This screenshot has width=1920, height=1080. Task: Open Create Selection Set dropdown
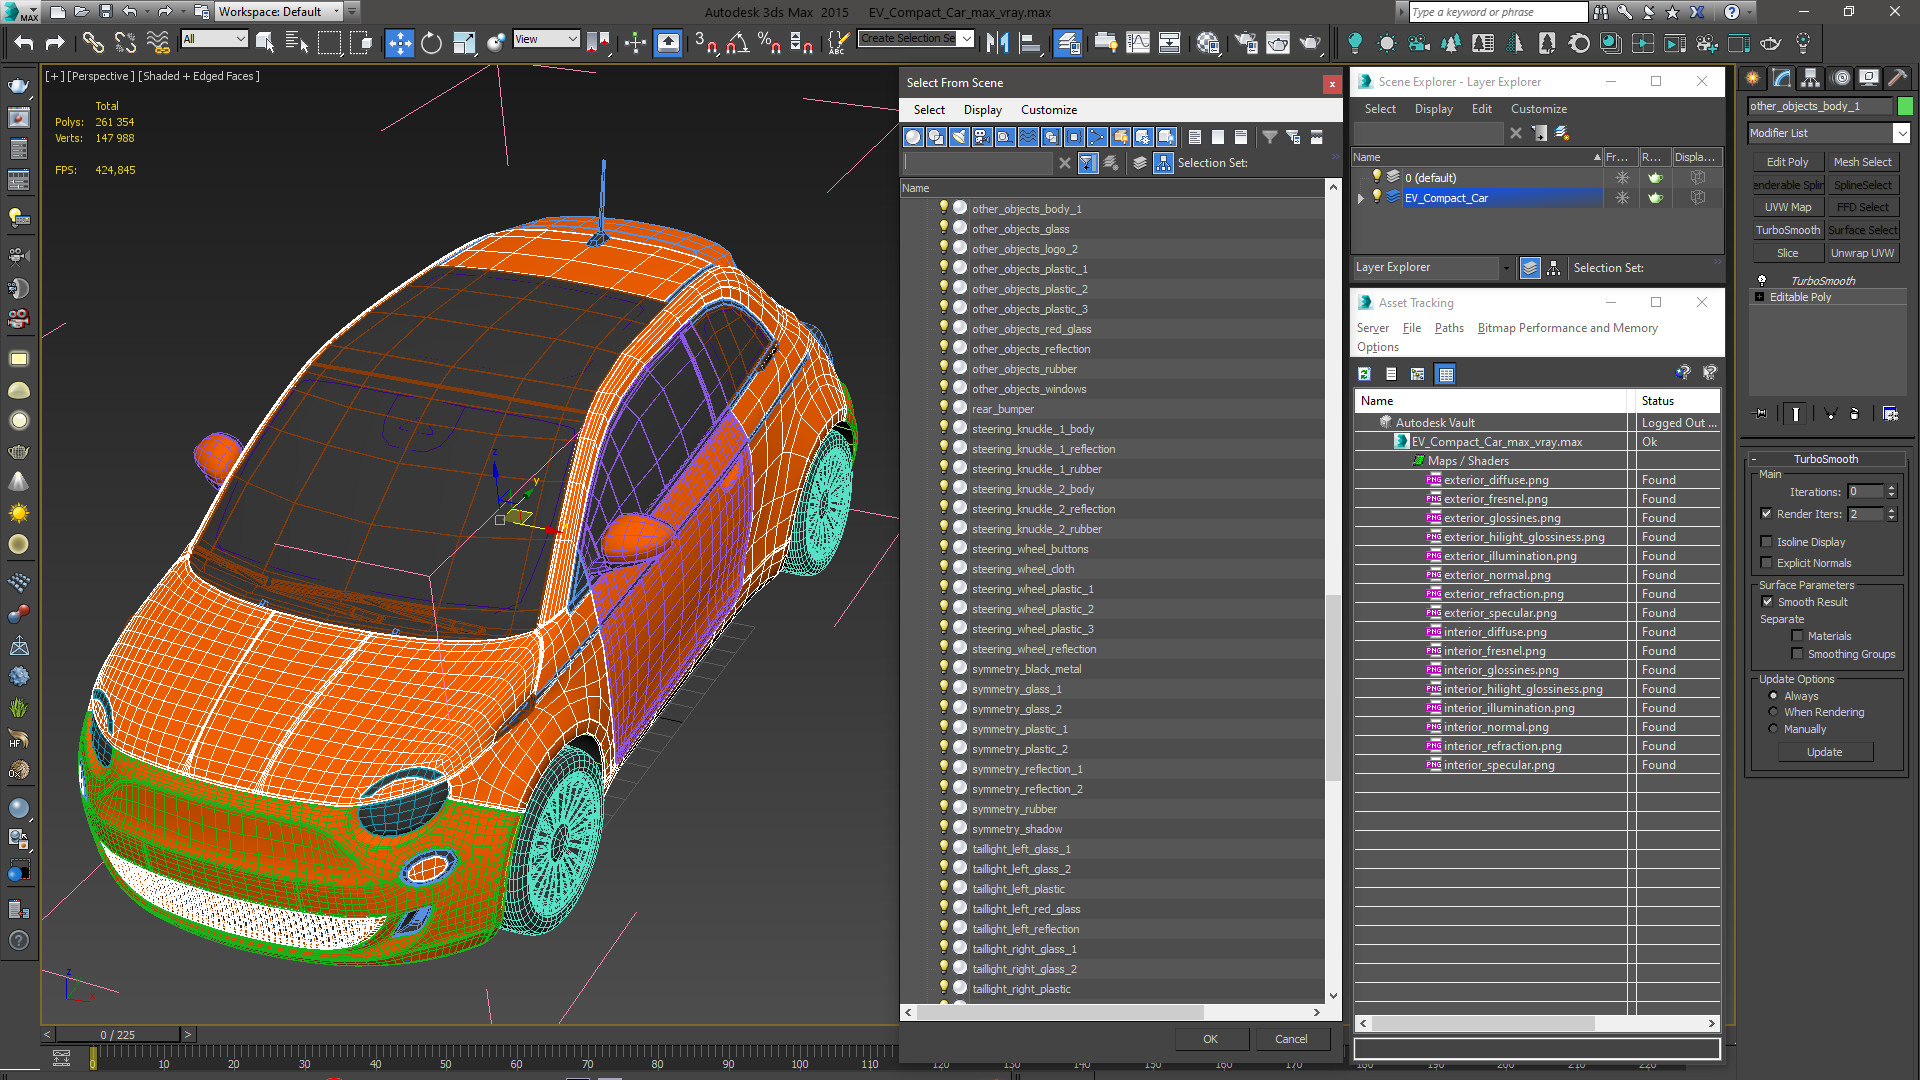point(966,38)
